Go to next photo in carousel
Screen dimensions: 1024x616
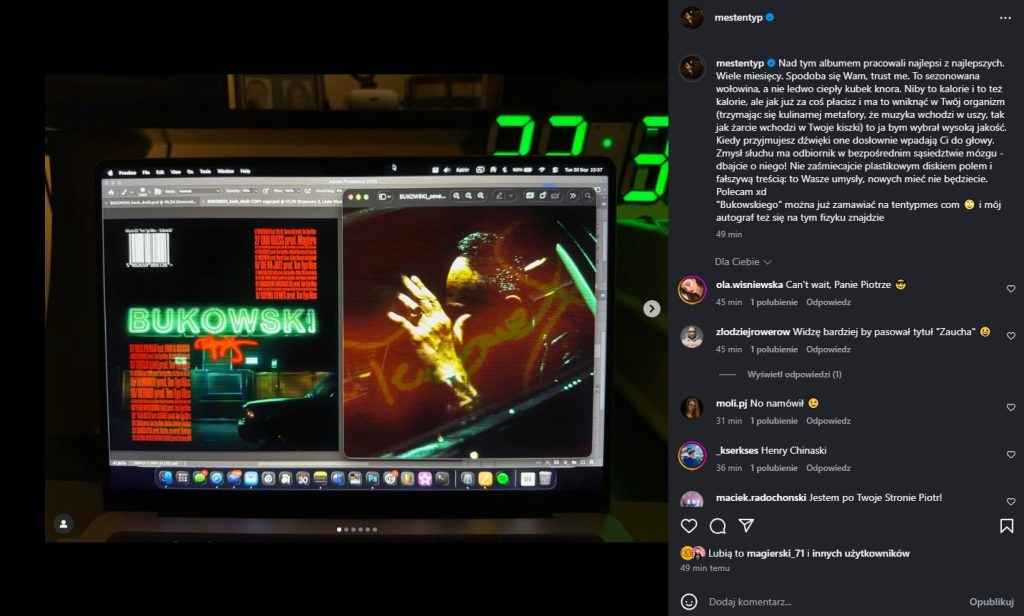tap(652, 308)
